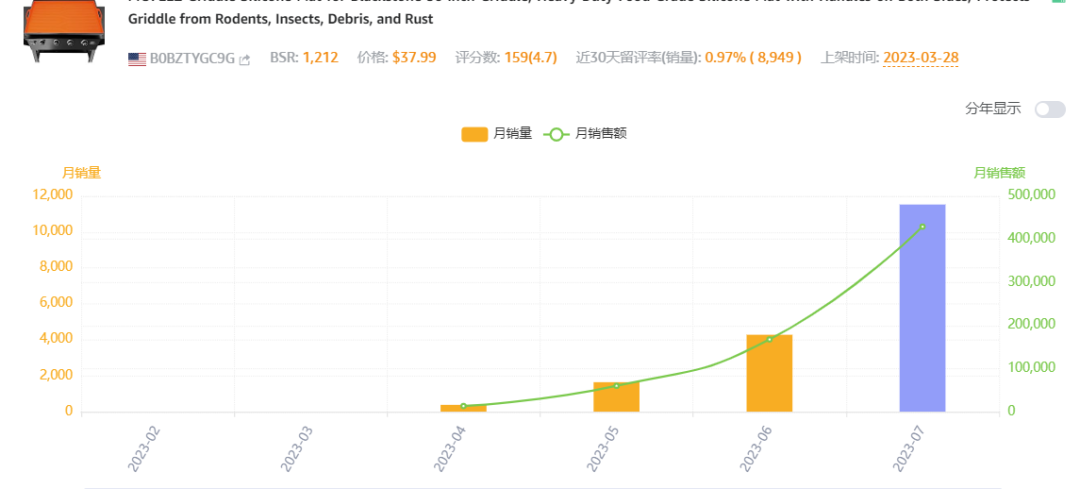
Task: Click the 500,000 right axis label
Action: pyautogui.click(x=1031, y=195)
